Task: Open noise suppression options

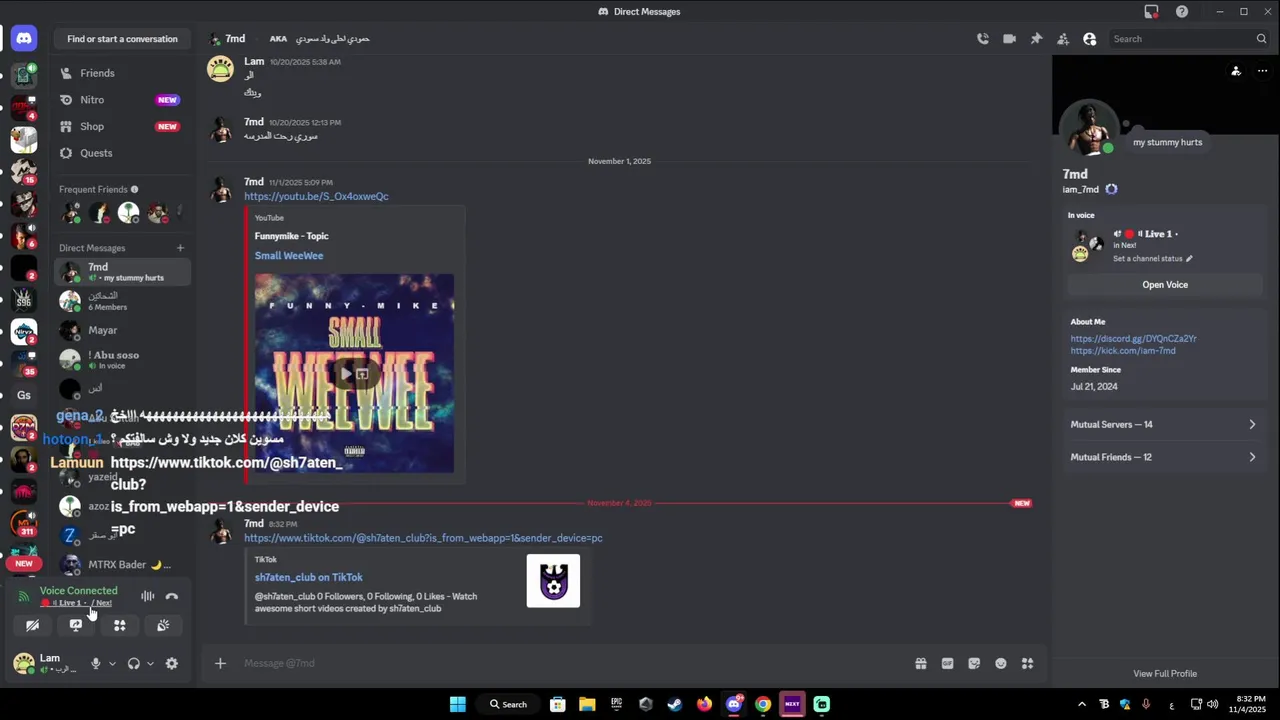Action: [148, 596]
